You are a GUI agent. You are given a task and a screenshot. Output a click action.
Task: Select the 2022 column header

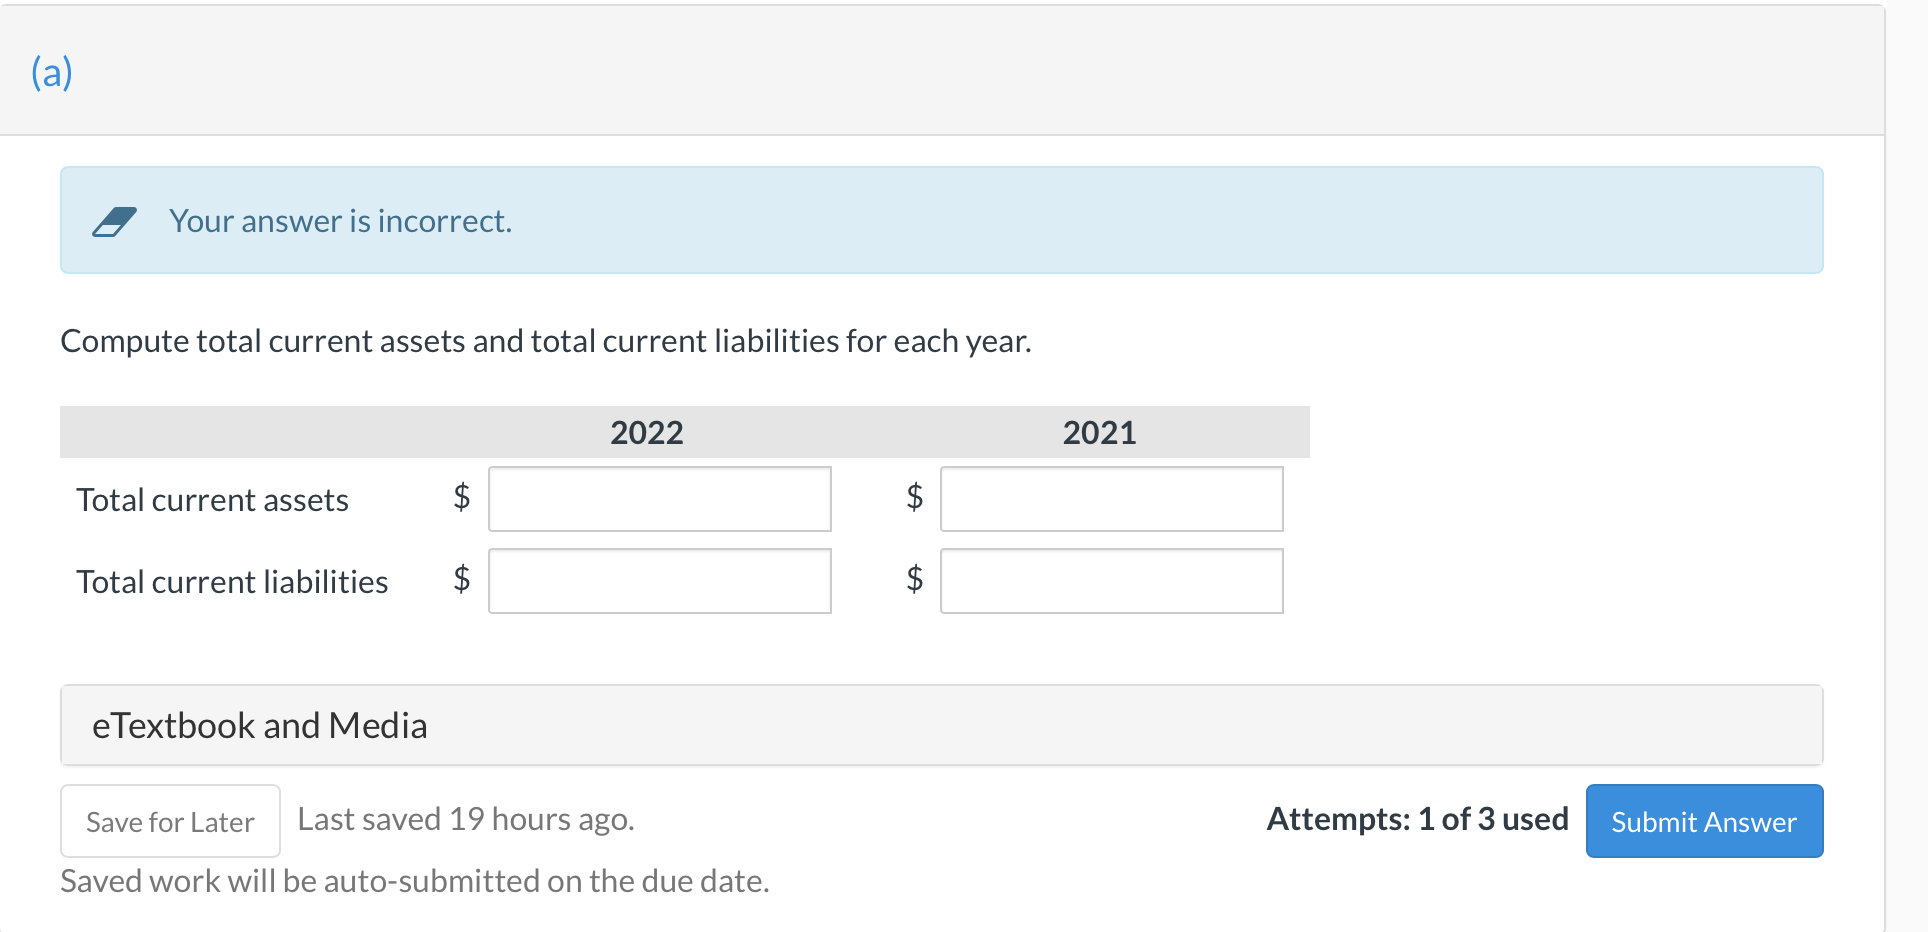[646, 432]
